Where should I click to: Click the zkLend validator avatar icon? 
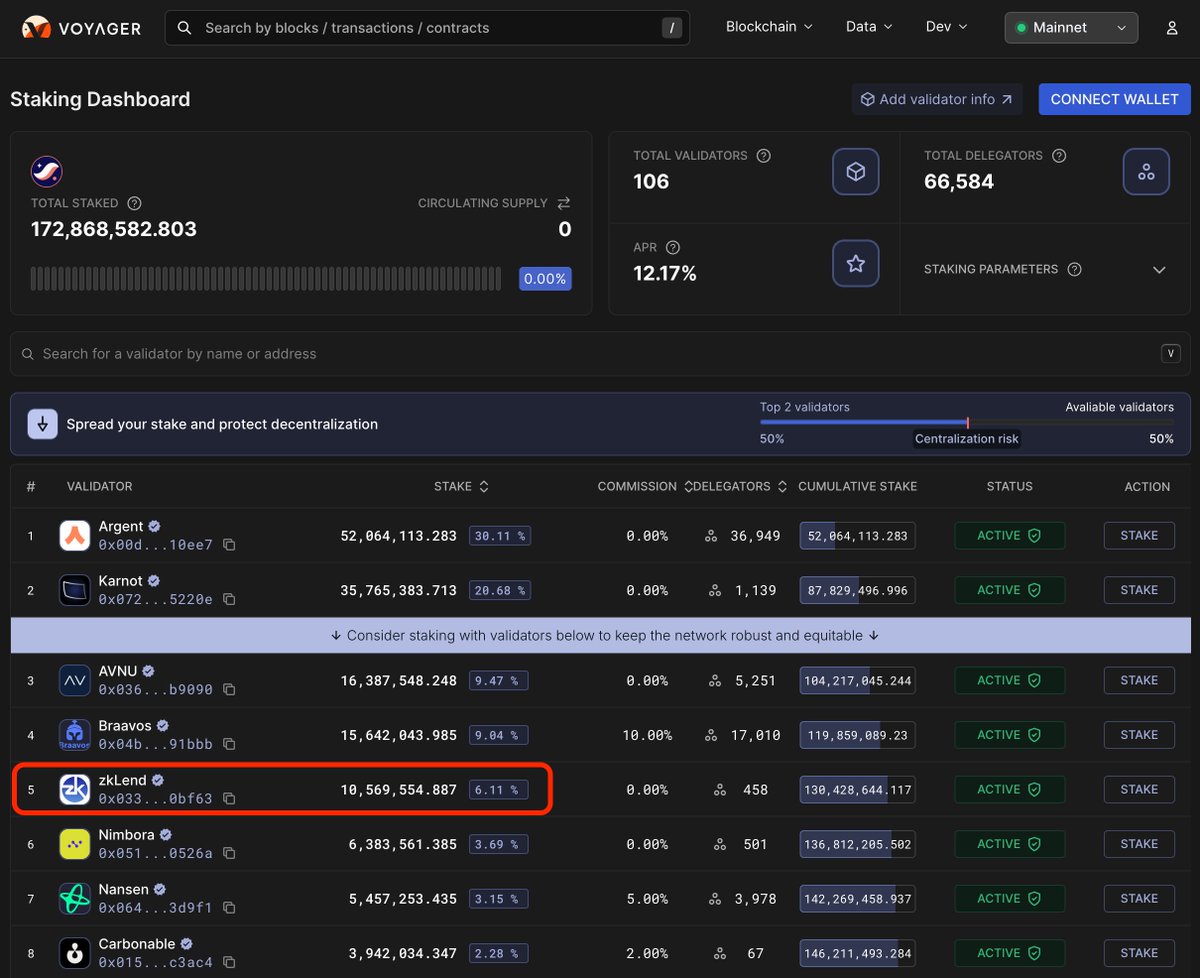(x=75, y=789)
